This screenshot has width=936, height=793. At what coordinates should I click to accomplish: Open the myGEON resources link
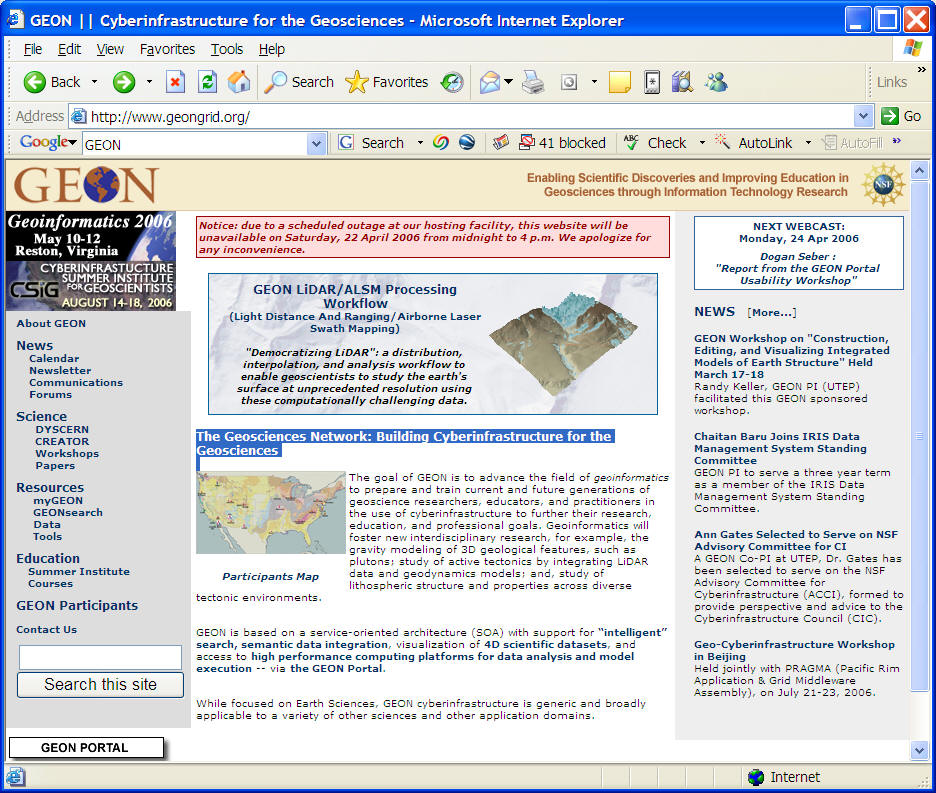[58, 500]
